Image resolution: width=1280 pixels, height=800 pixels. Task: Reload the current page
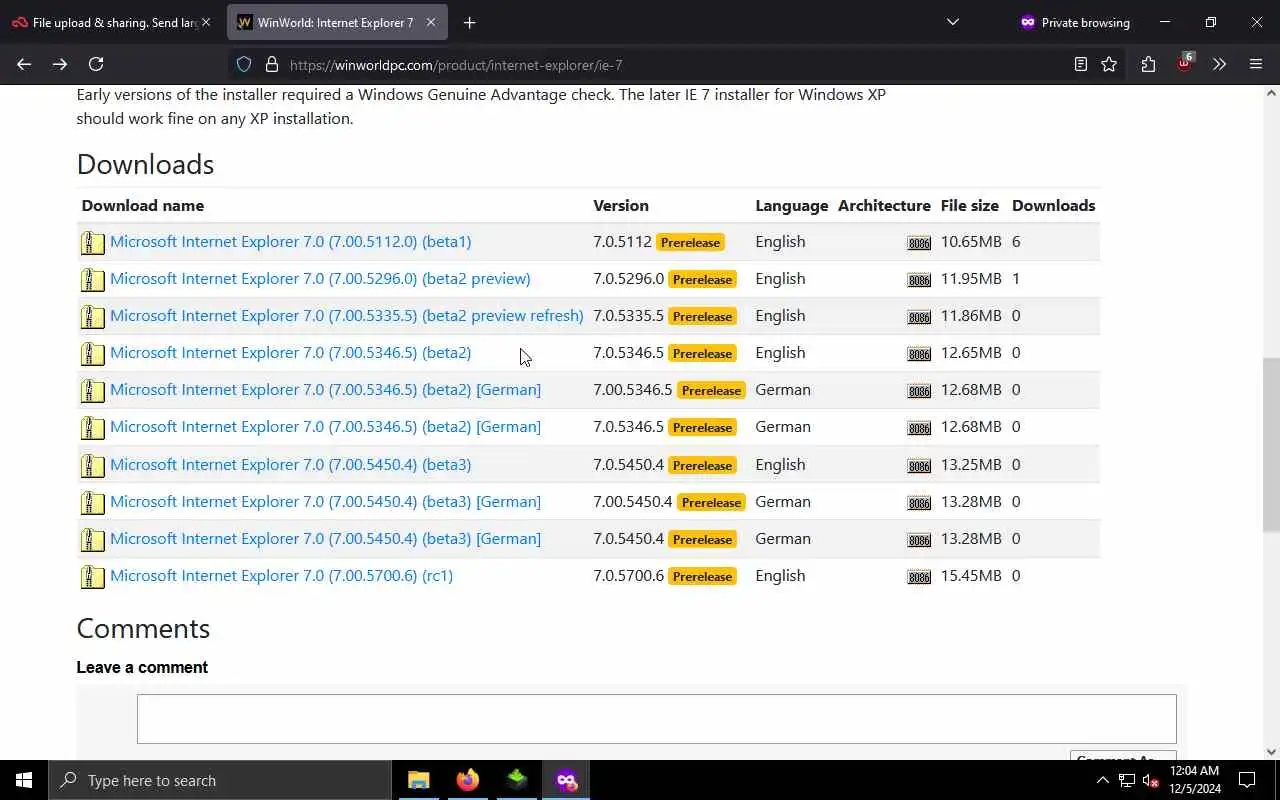pyautogui.click(x=96, y=64)
